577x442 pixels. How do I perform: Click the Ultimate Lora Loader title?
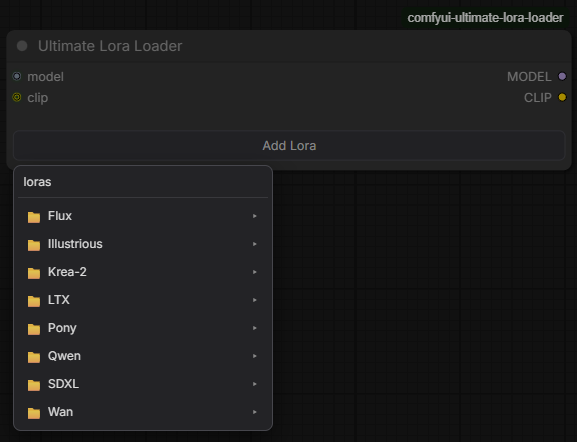110,46
